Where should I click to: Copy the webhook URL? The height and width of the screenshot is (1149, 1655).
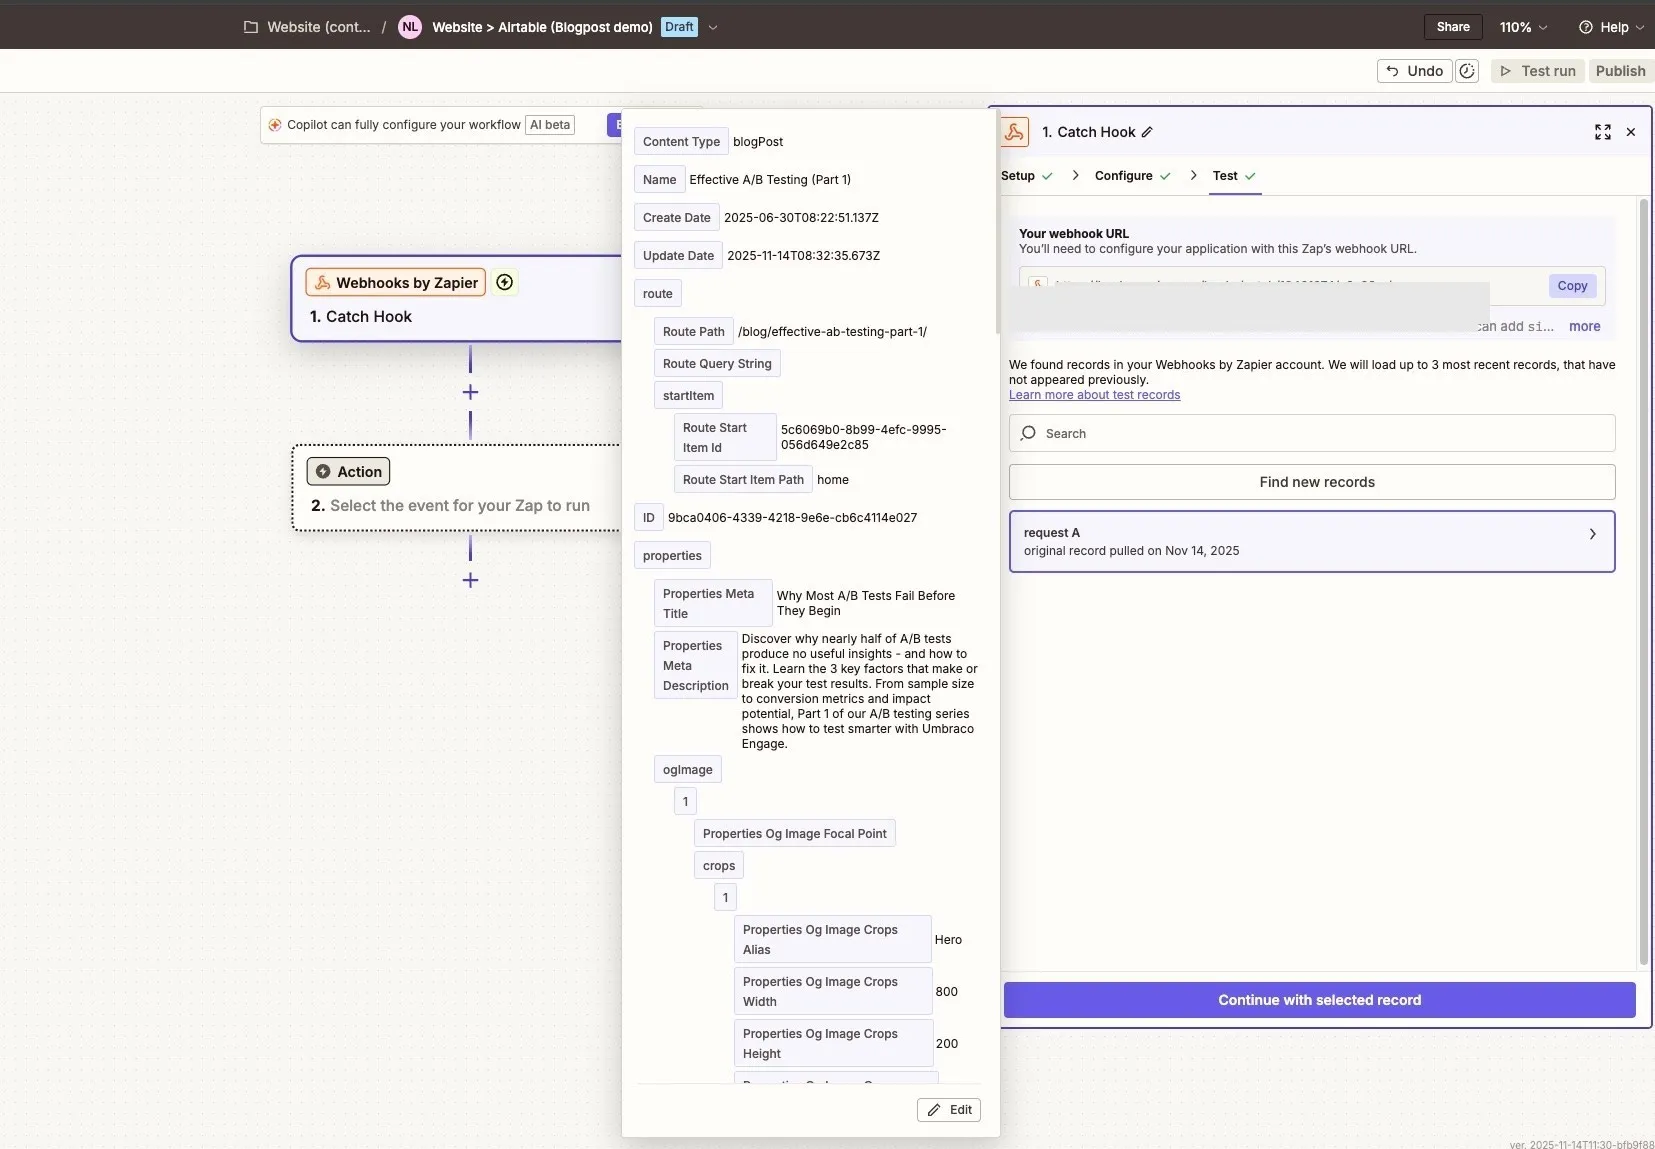coord(1571,286)
